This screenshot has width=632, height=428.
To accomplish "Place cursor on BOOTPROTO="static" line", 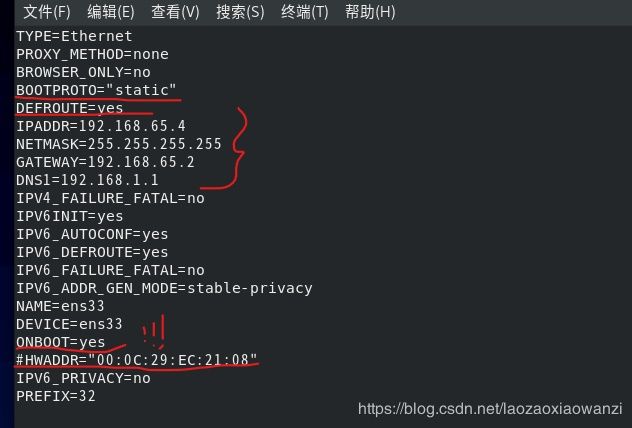I will point(96,90).
